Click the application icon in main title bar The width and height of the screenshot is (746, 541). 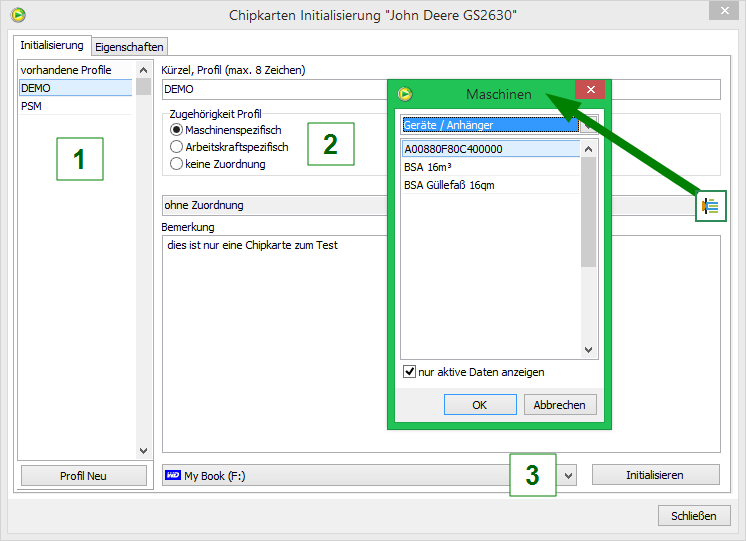[18, 14]
